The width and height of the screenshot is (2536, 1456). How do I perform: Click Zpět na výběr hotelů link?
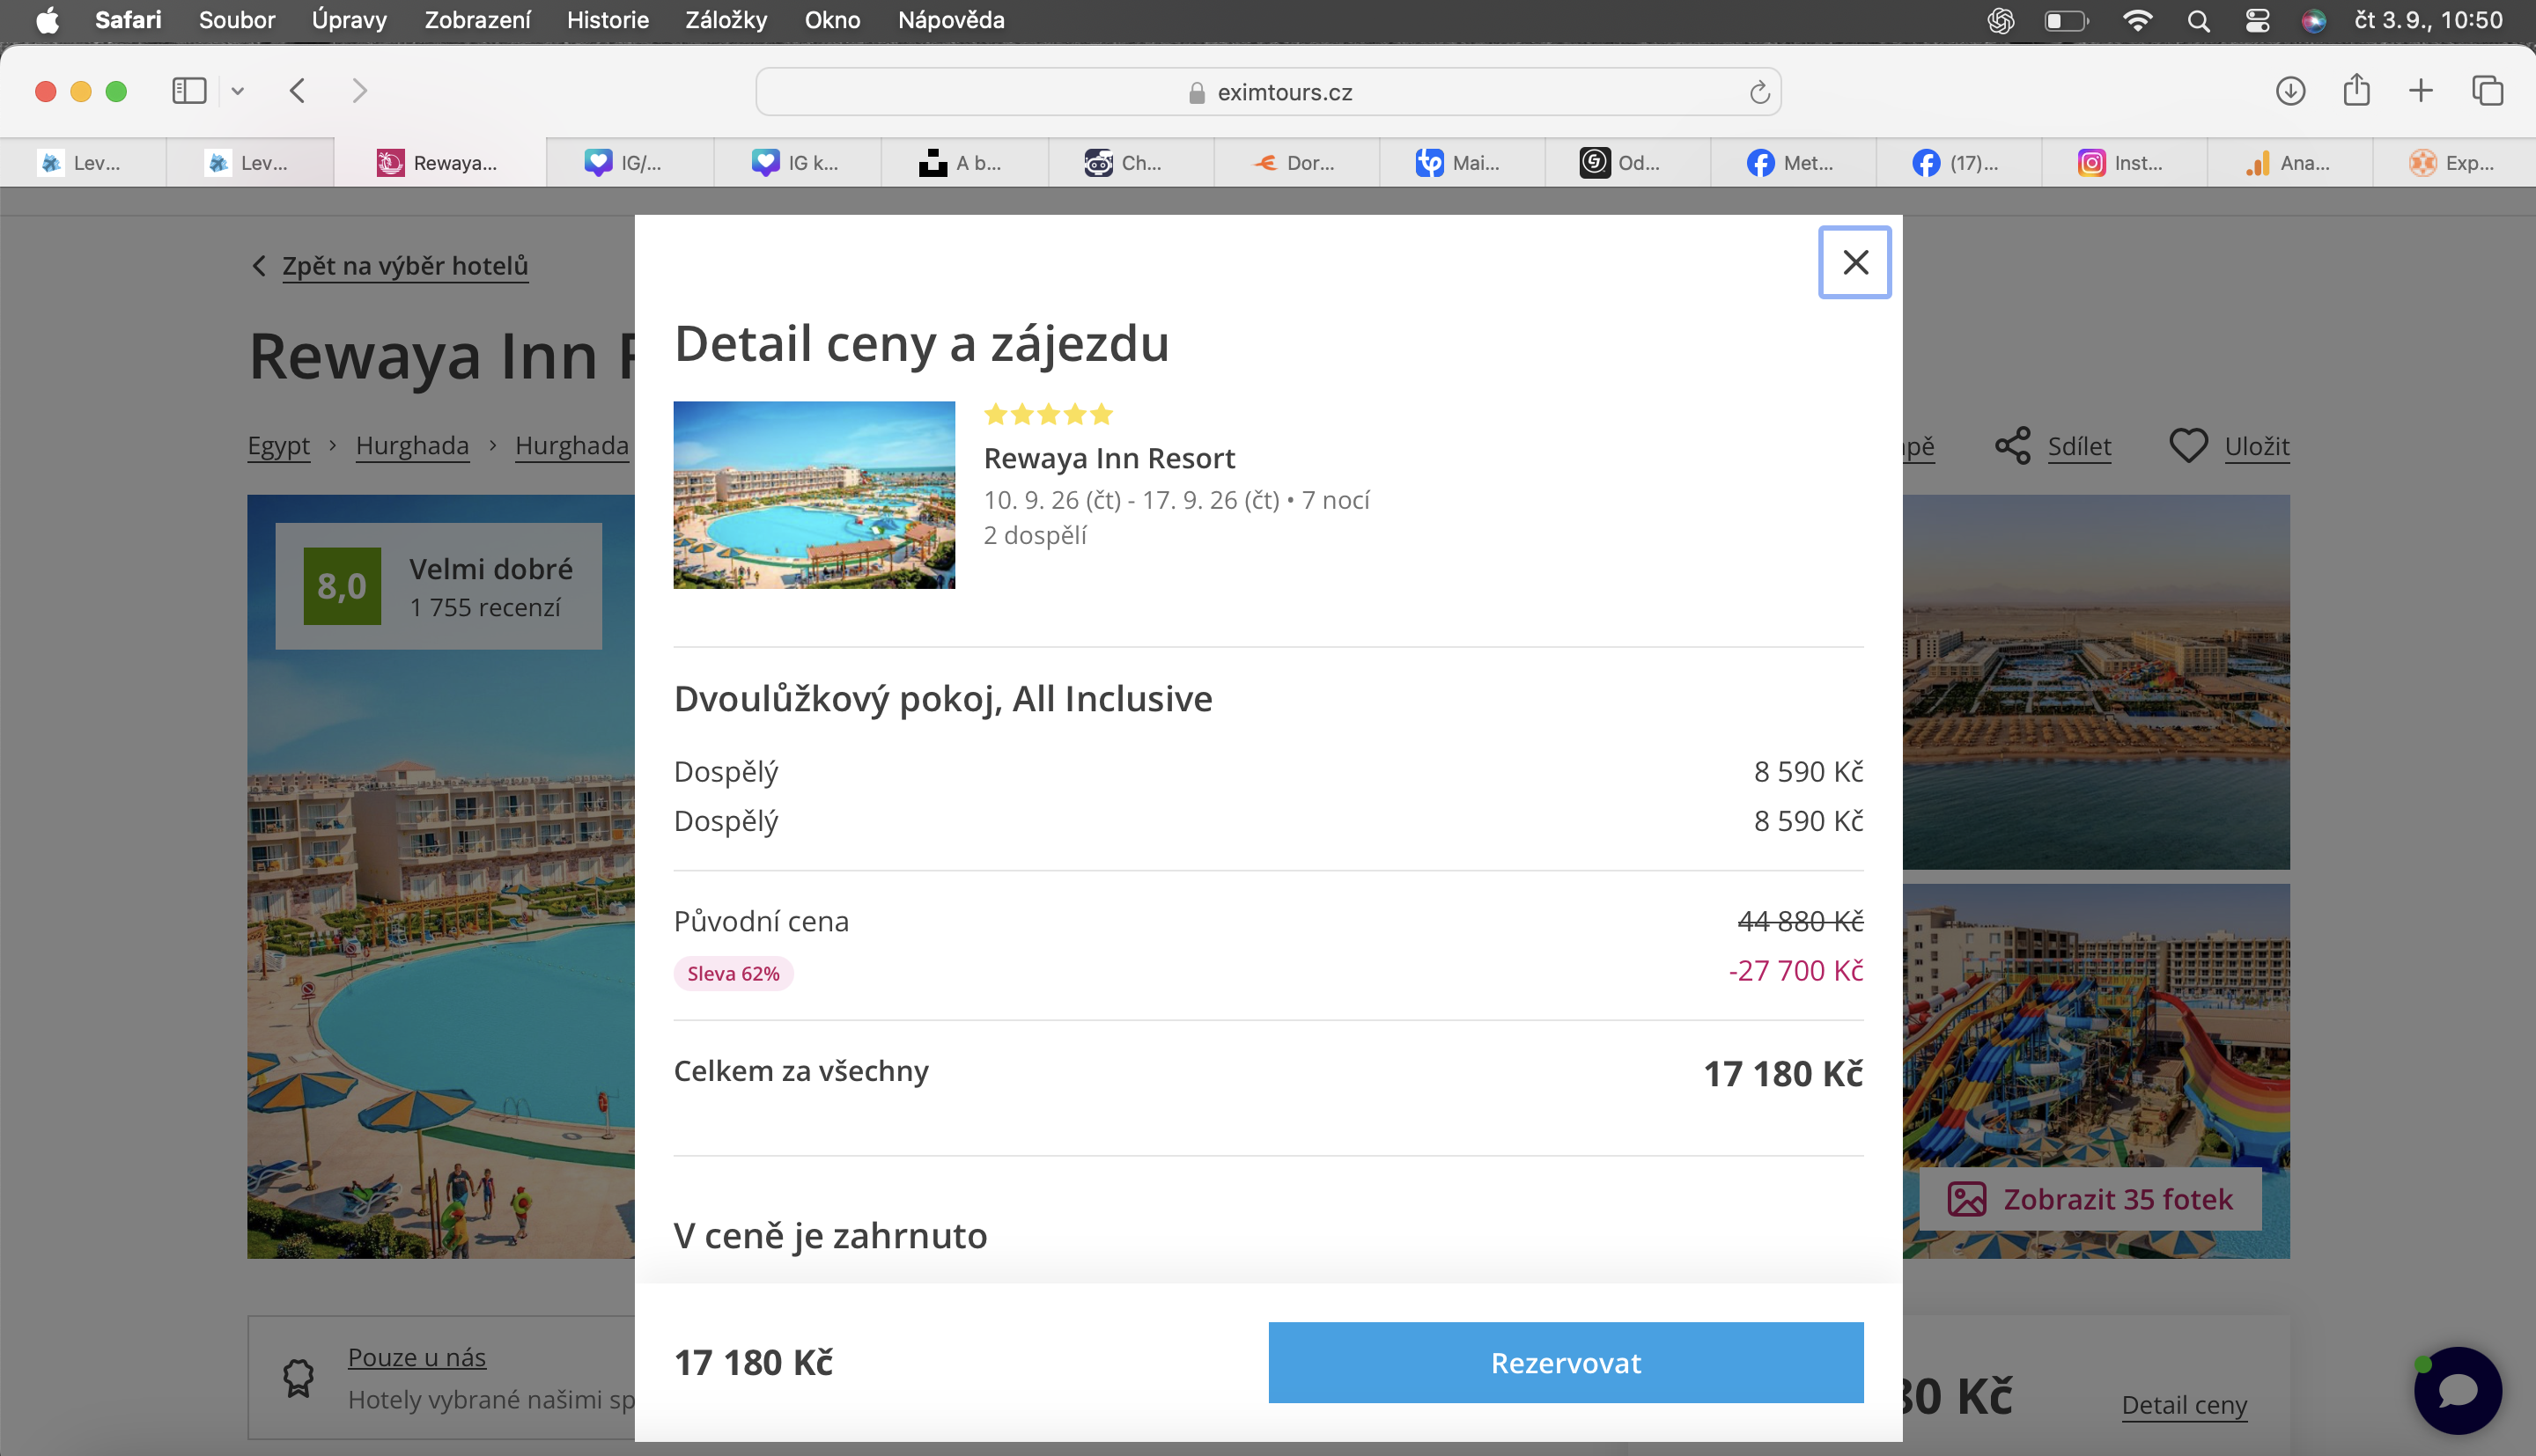click(405, 266)
